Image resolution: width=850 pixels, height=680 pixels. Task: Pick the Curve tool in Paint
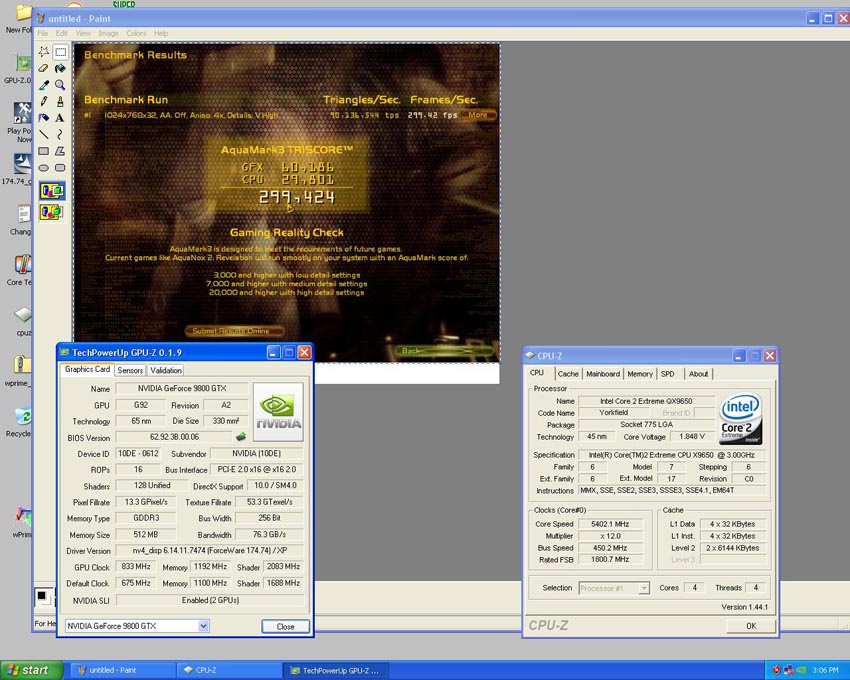(60, 134)
